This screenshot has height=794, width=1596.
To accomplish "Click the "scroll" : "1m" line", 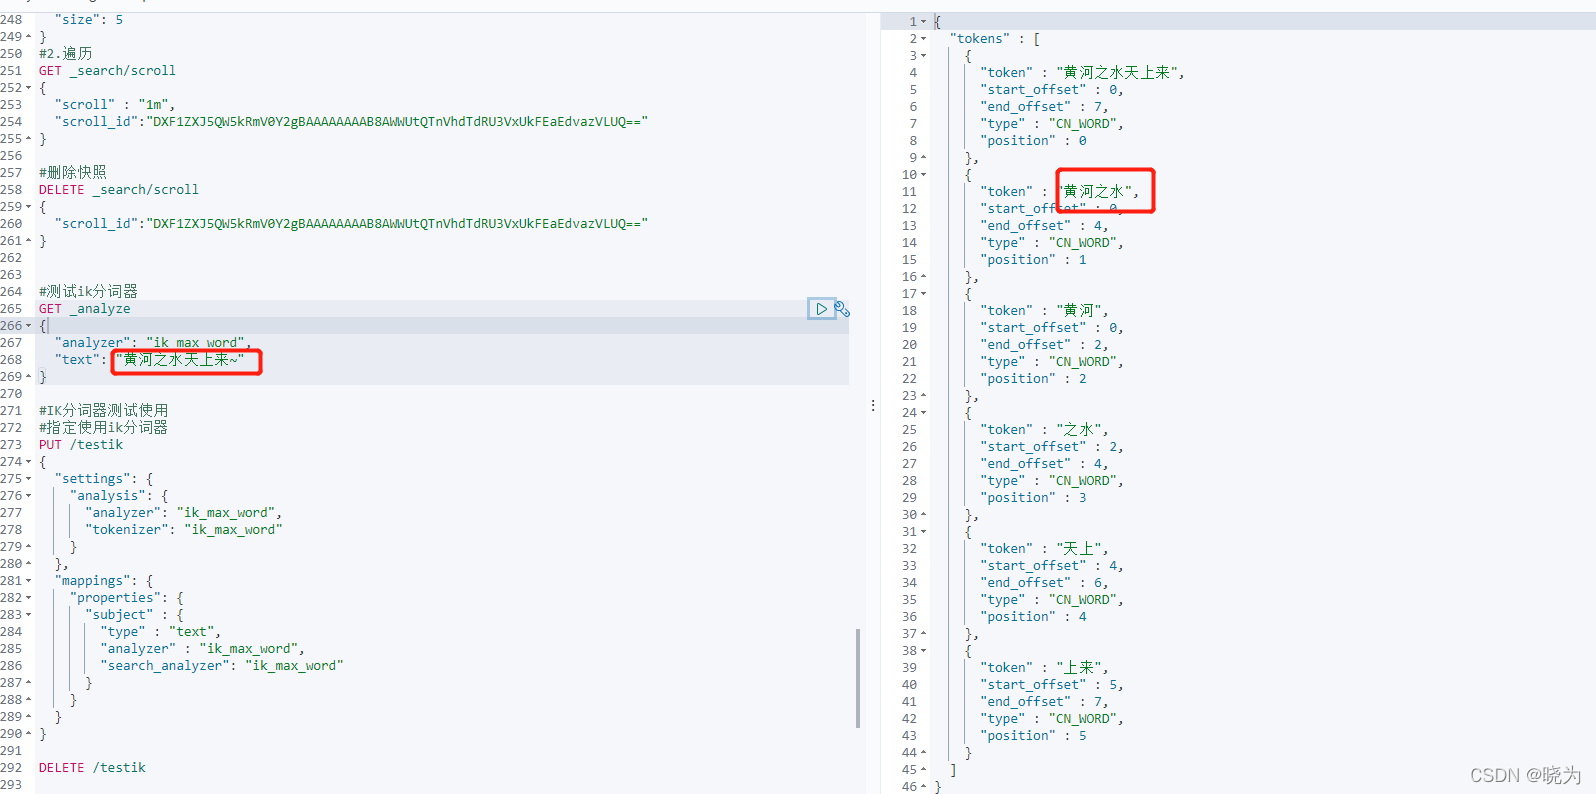I will coord(115,105).
